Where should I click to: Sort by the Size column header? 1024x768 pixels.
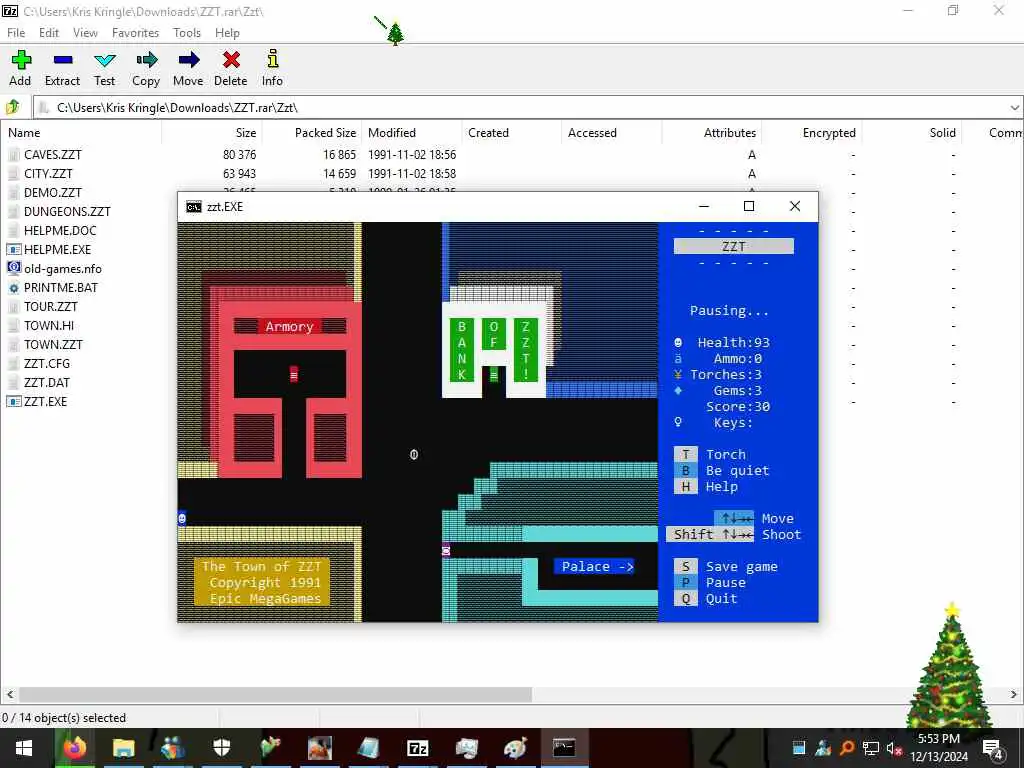(x=246, y=133)
